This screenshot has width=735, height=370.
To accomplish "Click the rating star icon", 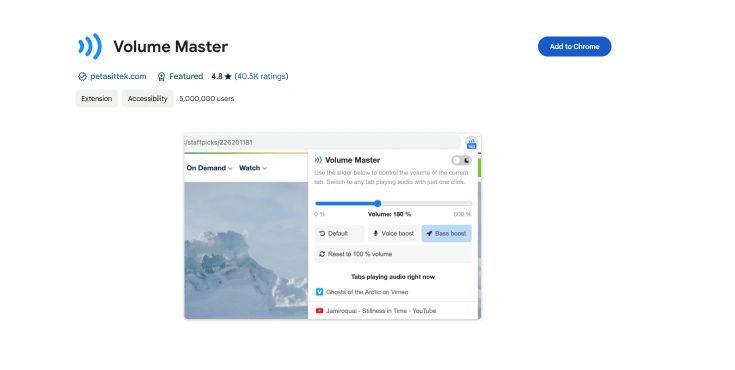I will (x=228, y=76).
